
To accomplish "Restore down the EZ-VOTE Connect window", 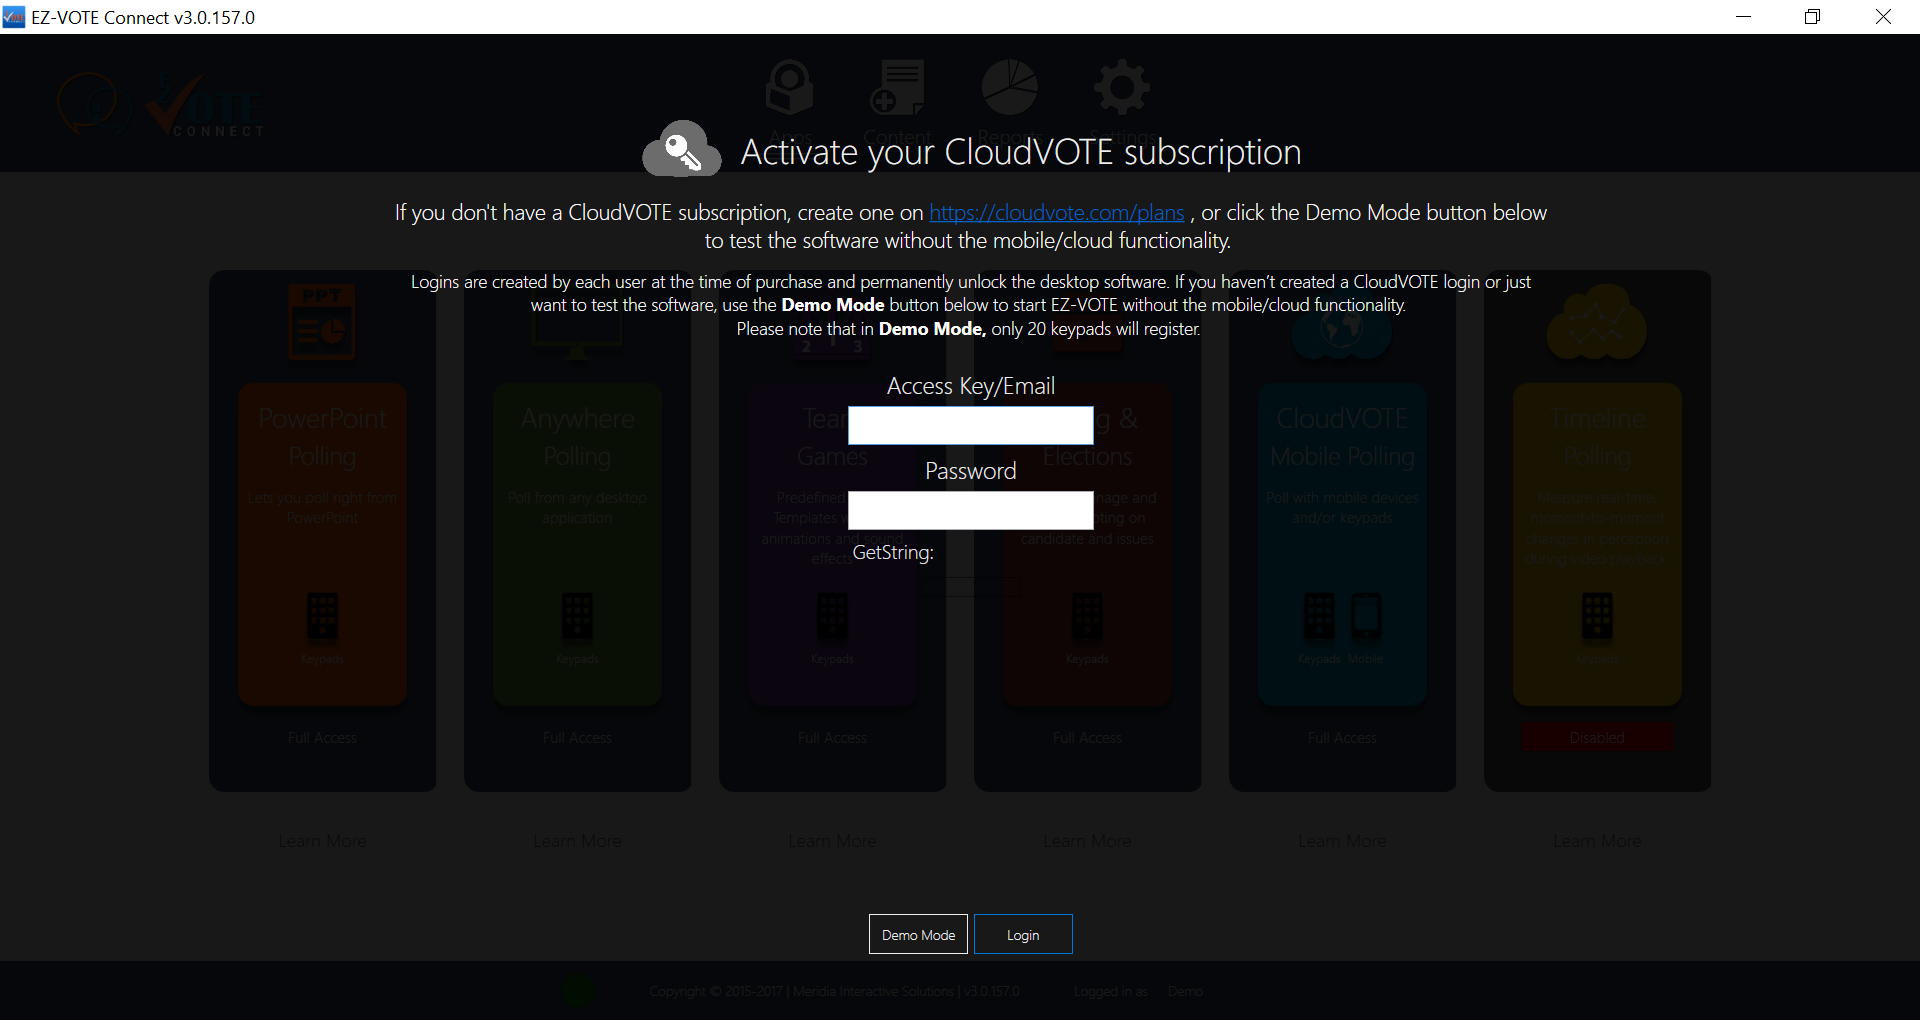I will (x=1812, y=17).
